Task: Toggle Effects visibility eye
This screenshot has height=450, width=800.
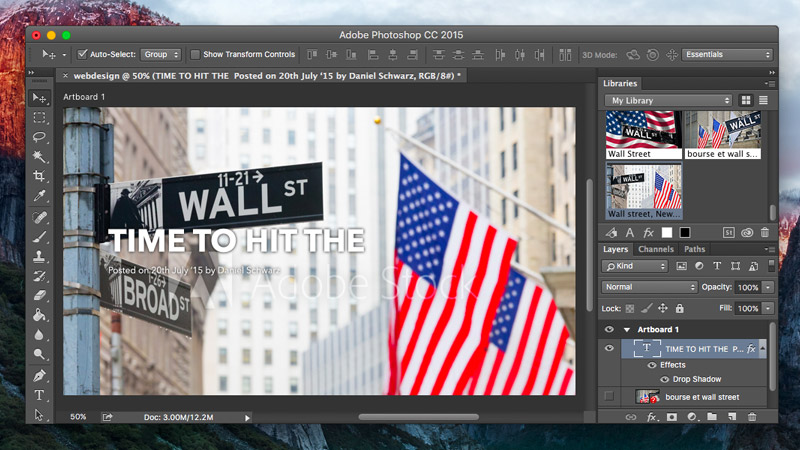Action: pyautogui.click(x=652, y=365)
